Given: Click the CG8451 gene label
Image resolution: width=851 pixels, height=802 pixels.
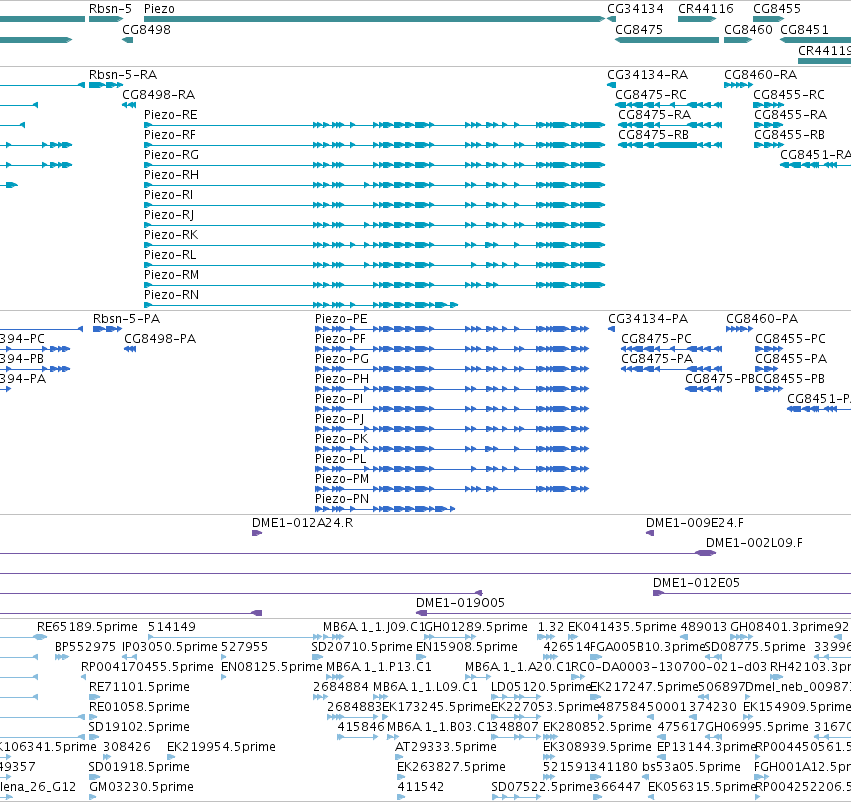Looking at the screenshot, I should point(804,29).
